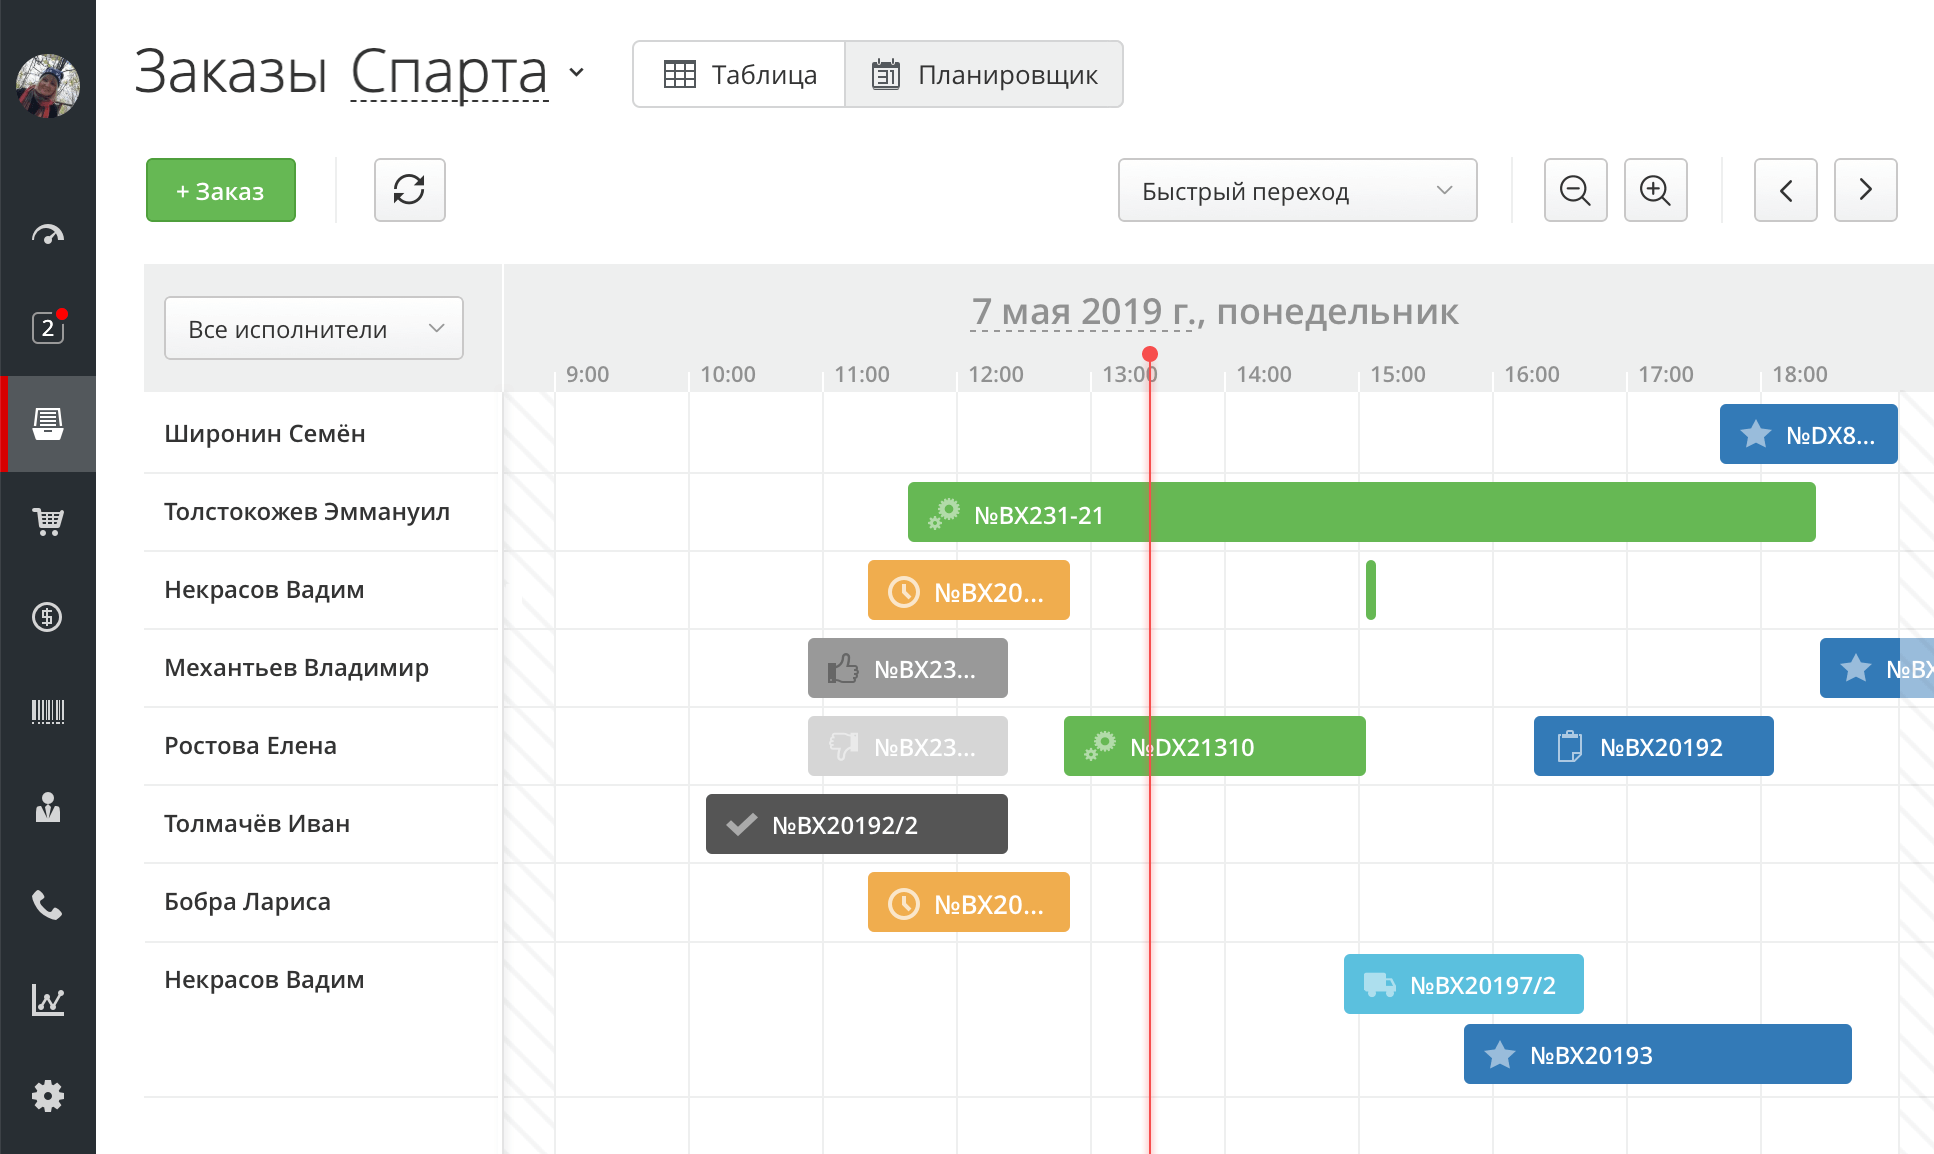Open the barcode warehouse sidebar icon
The width and height of the screenshot is (1934, 1154).
click(x=47, y=712)
